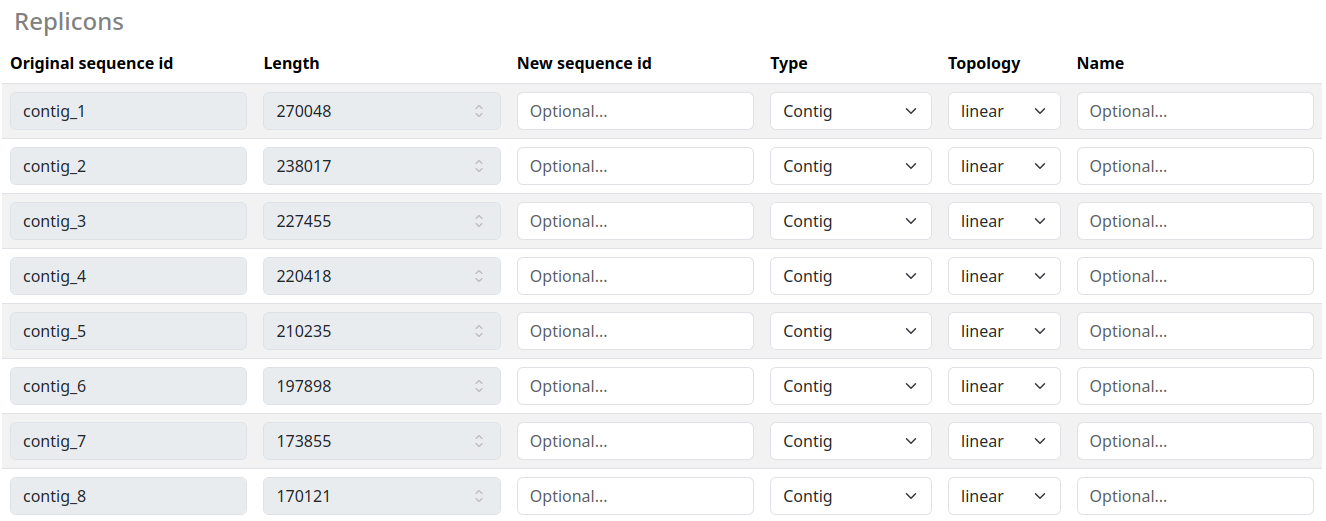
Task: Click the contig_6 original sequence id field
Action: 128,386
